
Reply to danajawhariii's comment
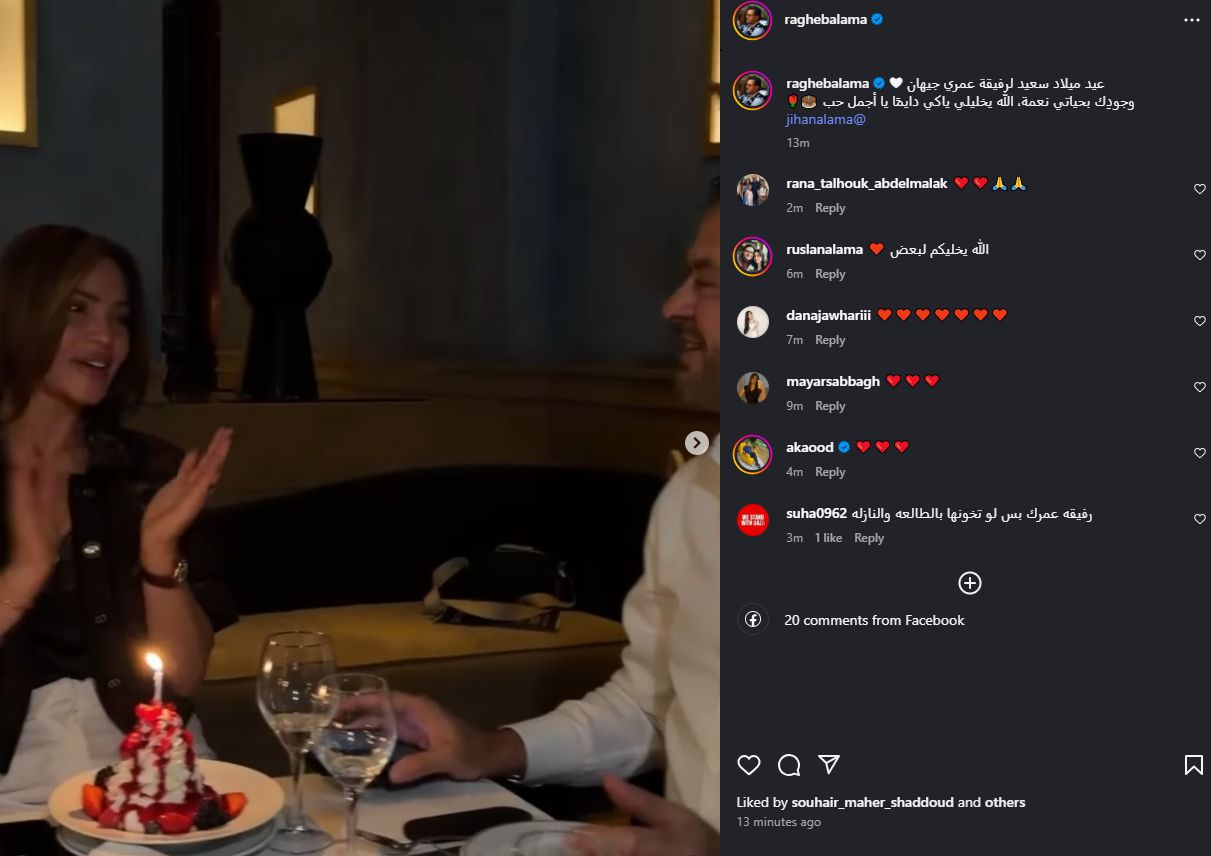[x=830, y=340]
